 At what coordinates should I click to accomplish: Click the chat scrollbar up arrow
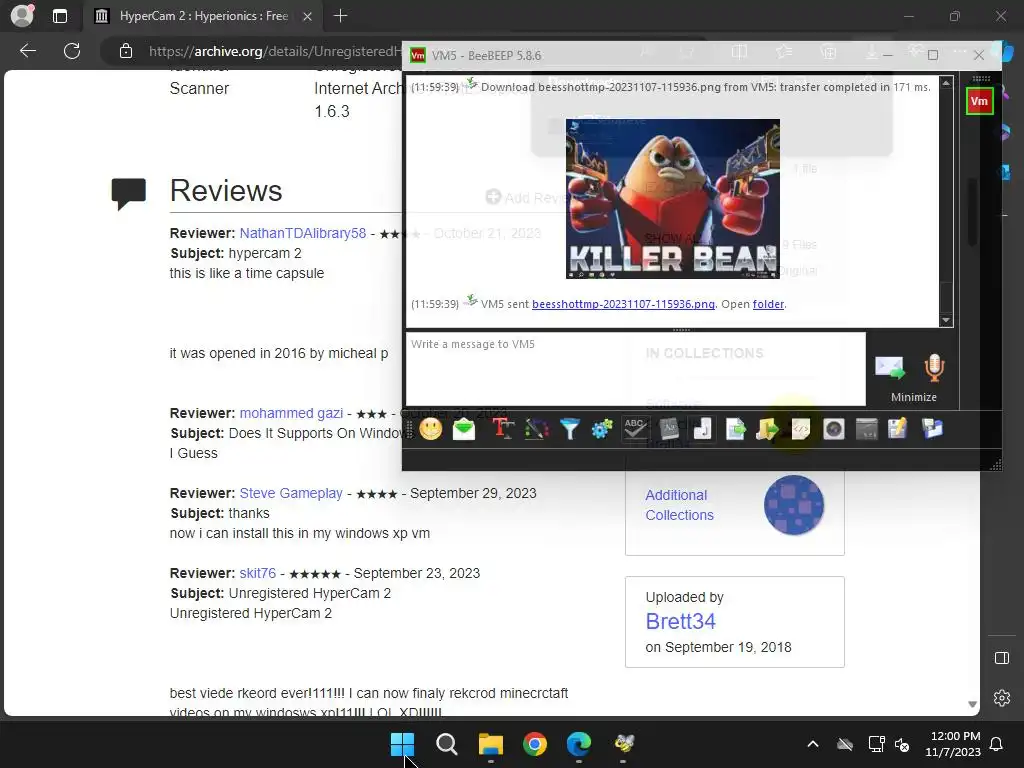coord(946,83)
